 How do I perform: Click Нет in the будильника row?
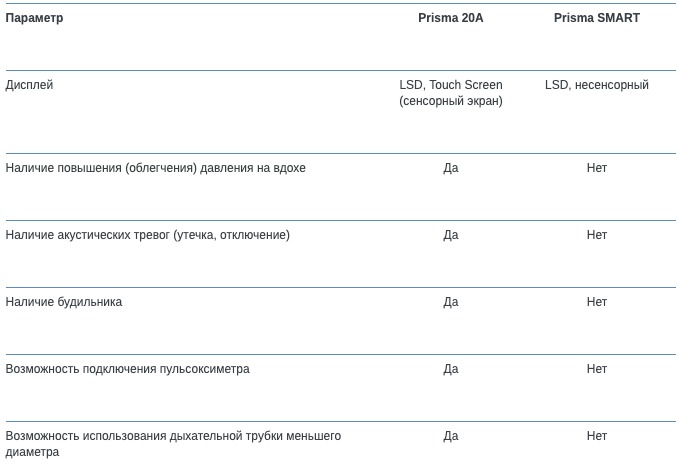[x=597, y=302]
